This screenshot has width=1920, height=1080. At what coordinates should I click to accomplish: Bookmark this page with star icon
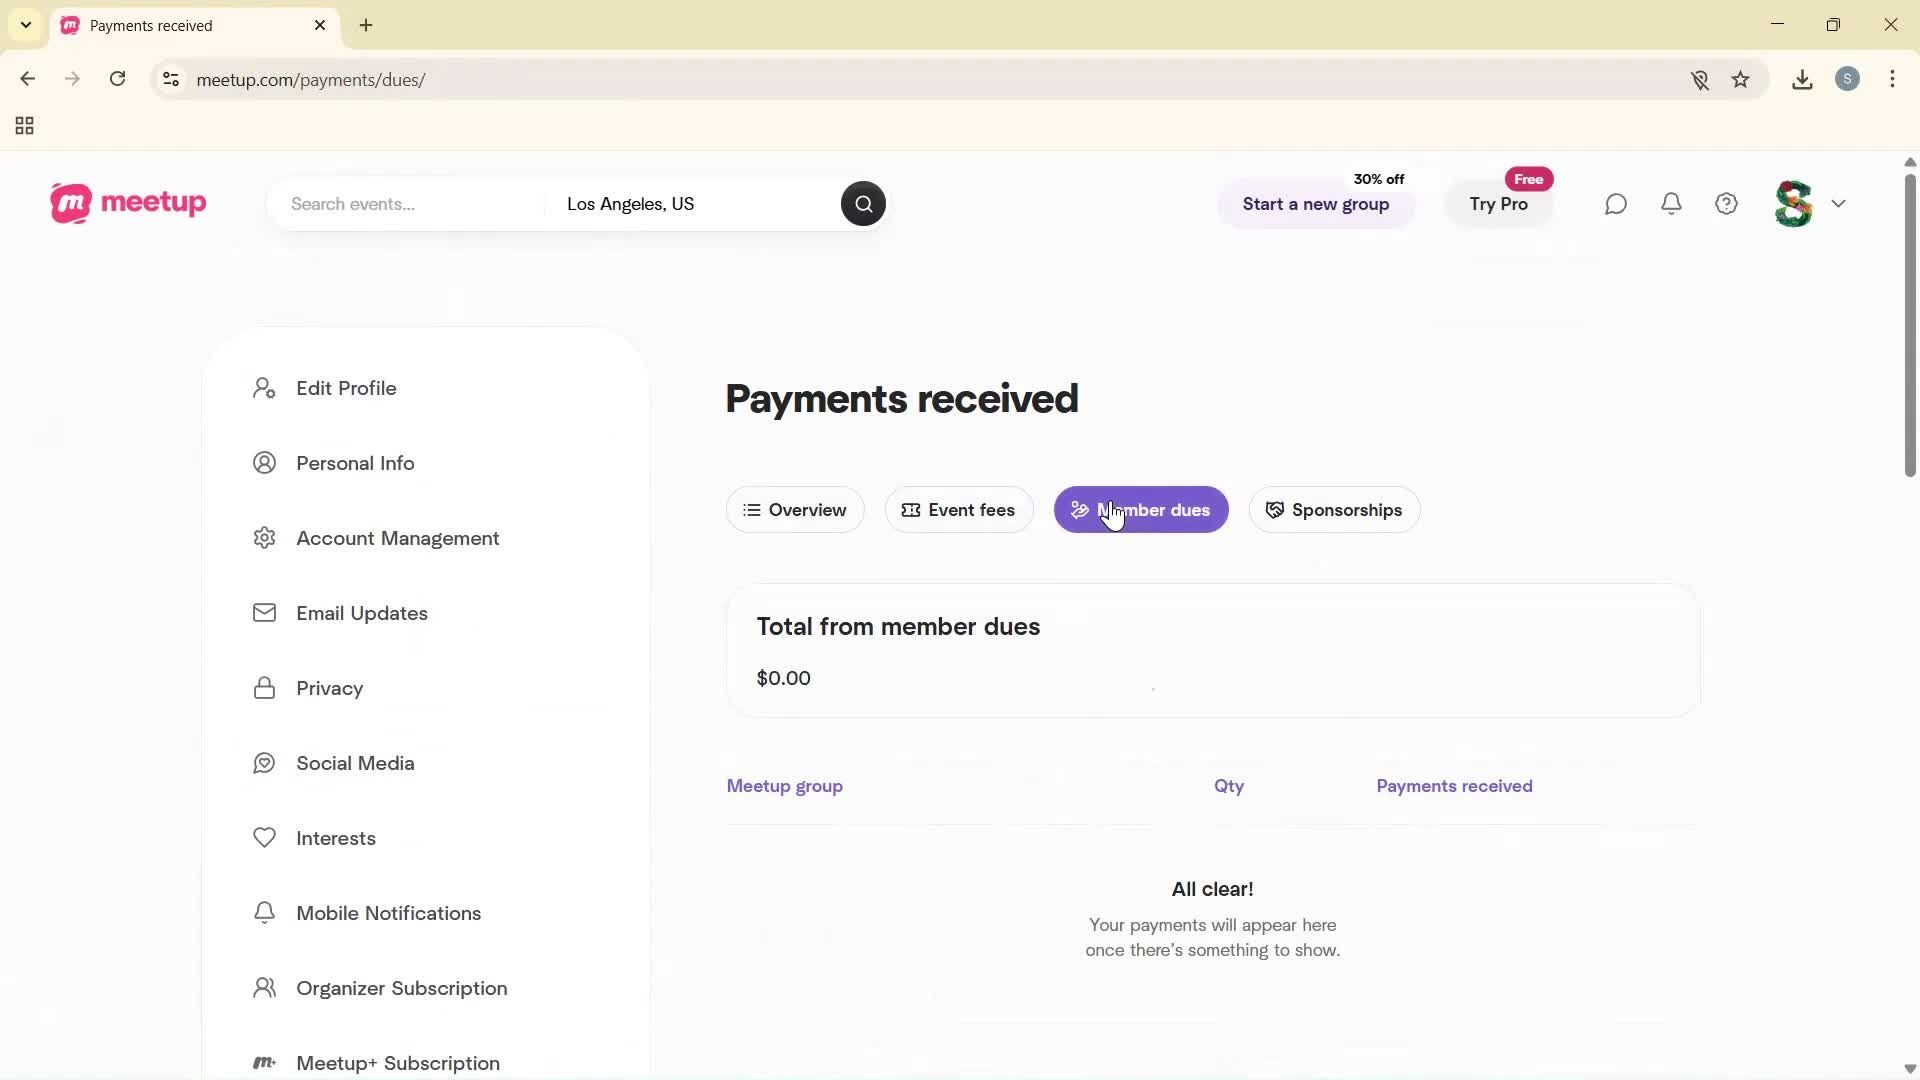tap(1741, 80)
